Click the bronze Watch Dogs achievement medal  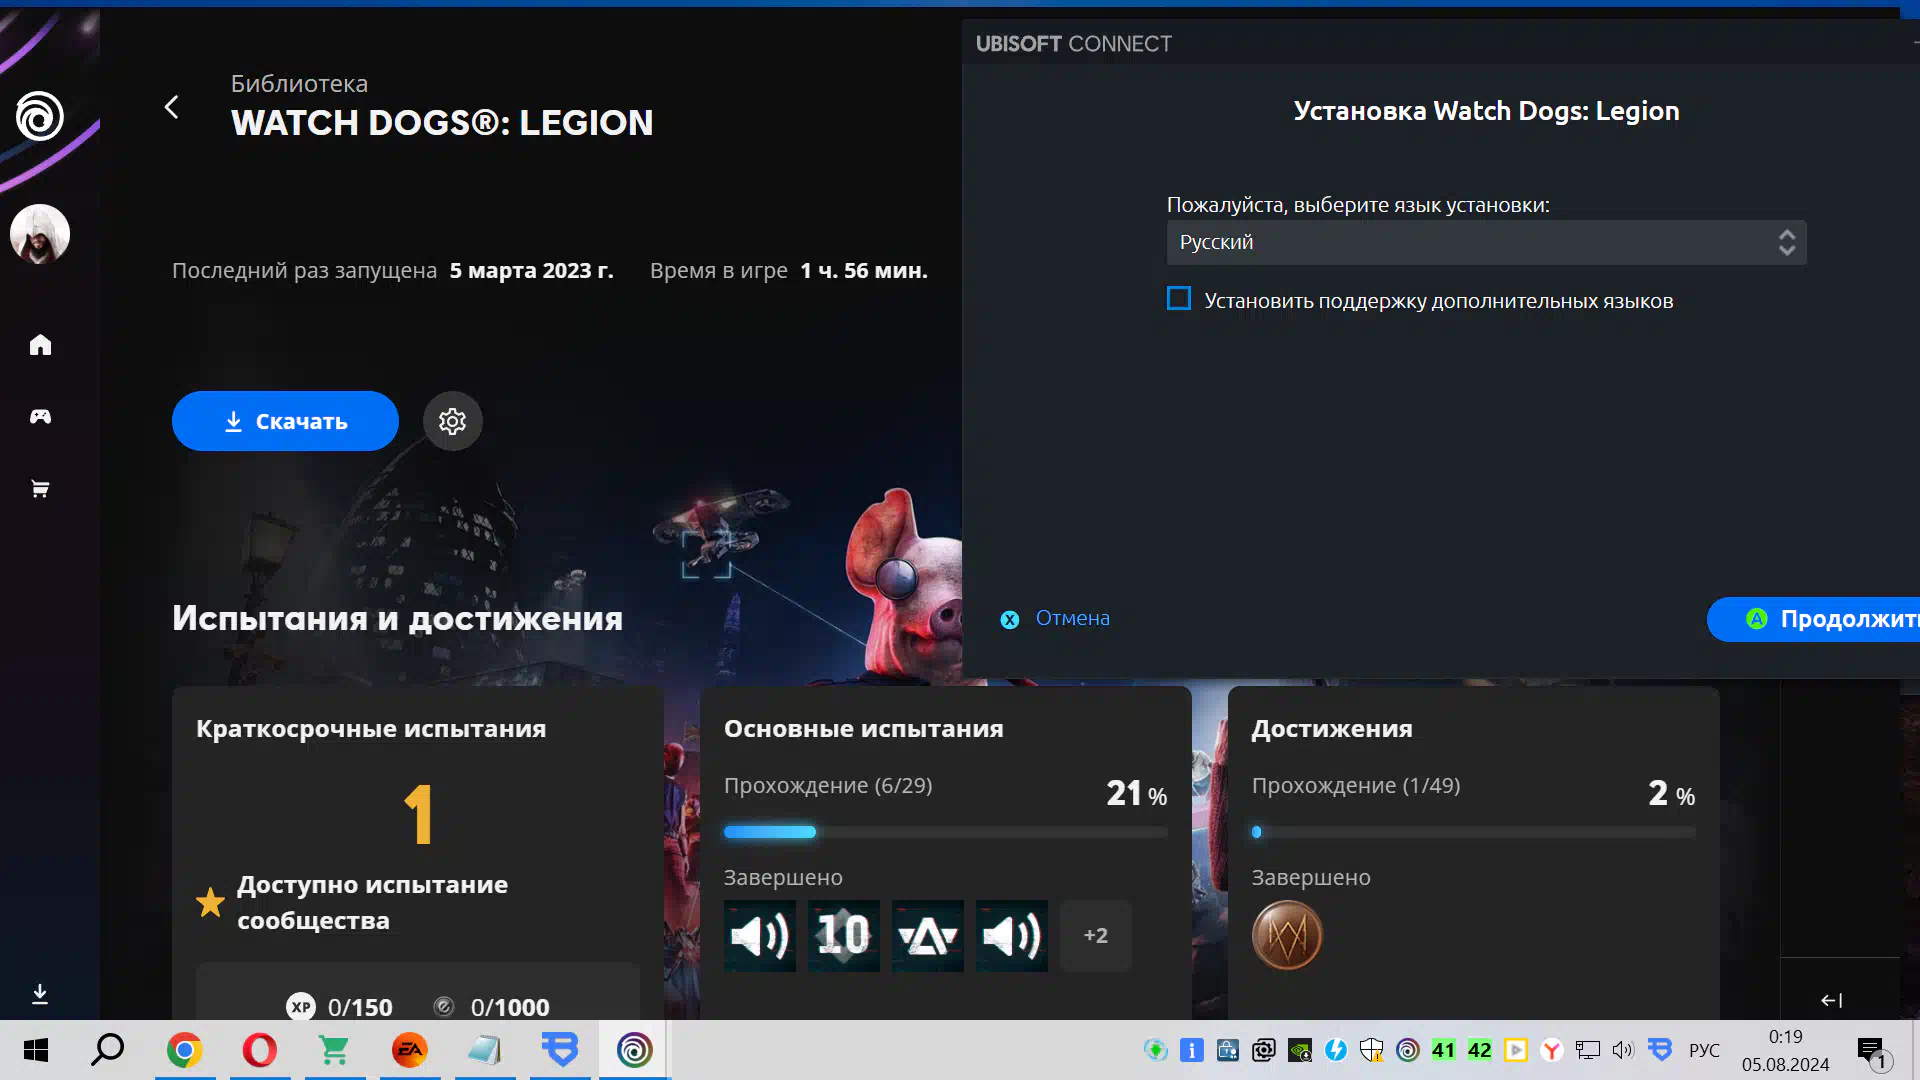pos(1287,936)
